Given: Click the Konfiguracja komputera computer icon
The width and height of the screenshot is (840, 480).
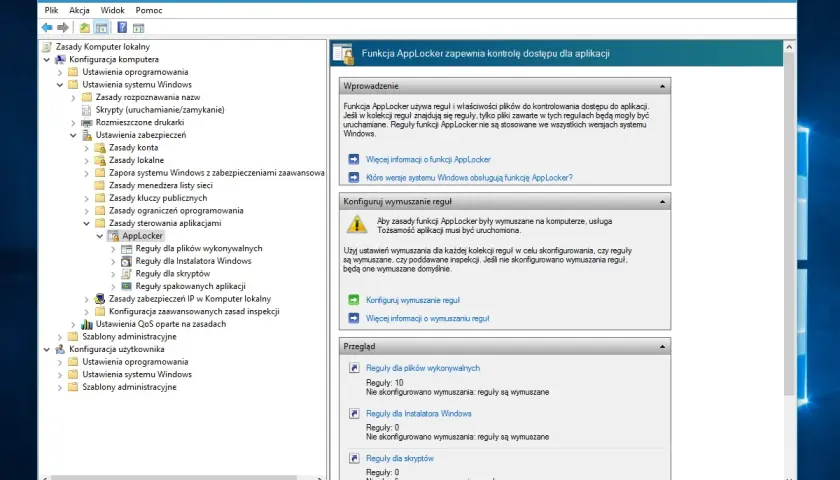Looking at the screenshot, I should click(x=61, y=59).
